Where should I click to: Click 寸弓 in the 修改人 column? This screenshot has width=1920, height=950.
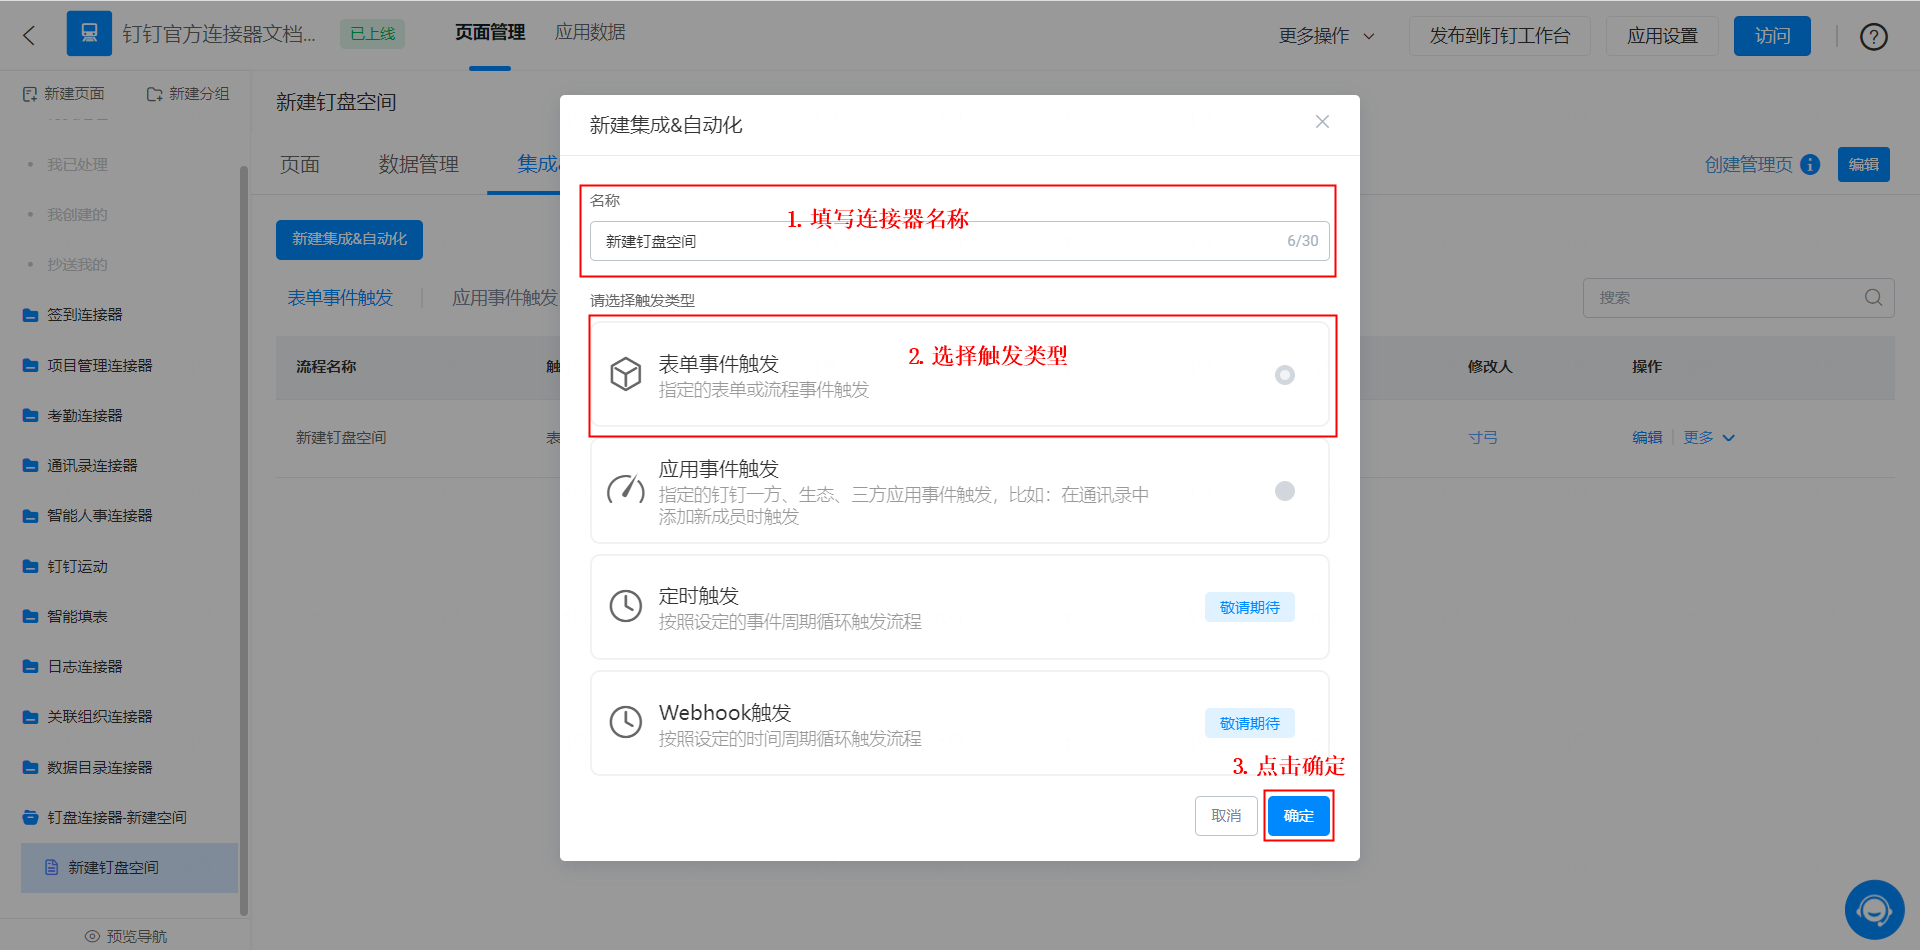(x=1483, y=438)
